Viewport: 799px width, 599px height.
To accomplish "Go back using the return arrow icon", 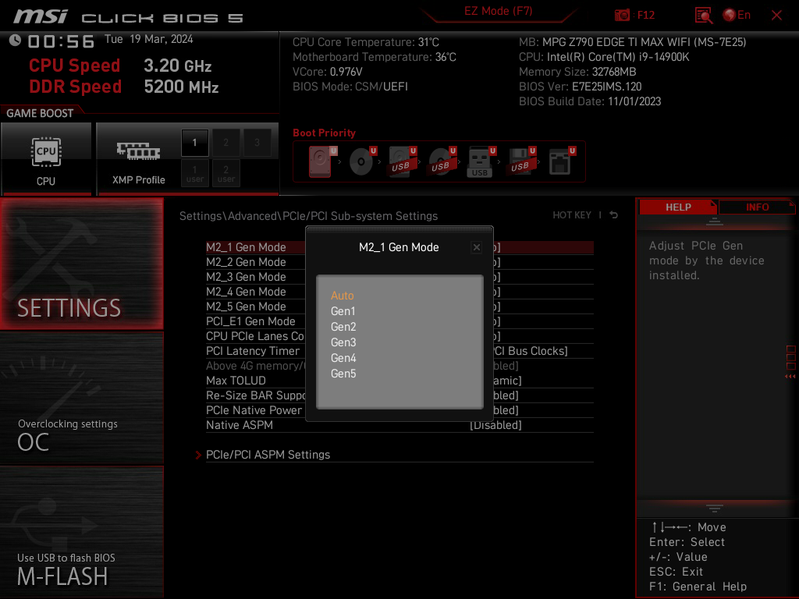I will click(x=614, y=215).
